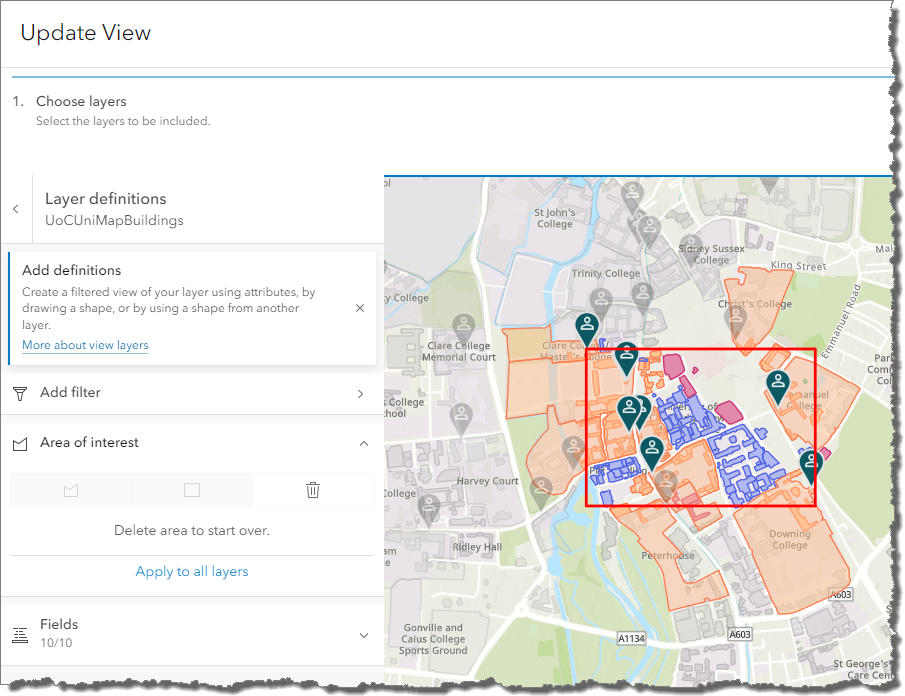905x696 pixels.
Task: Expand the Fields section
Action: (364, 635)
